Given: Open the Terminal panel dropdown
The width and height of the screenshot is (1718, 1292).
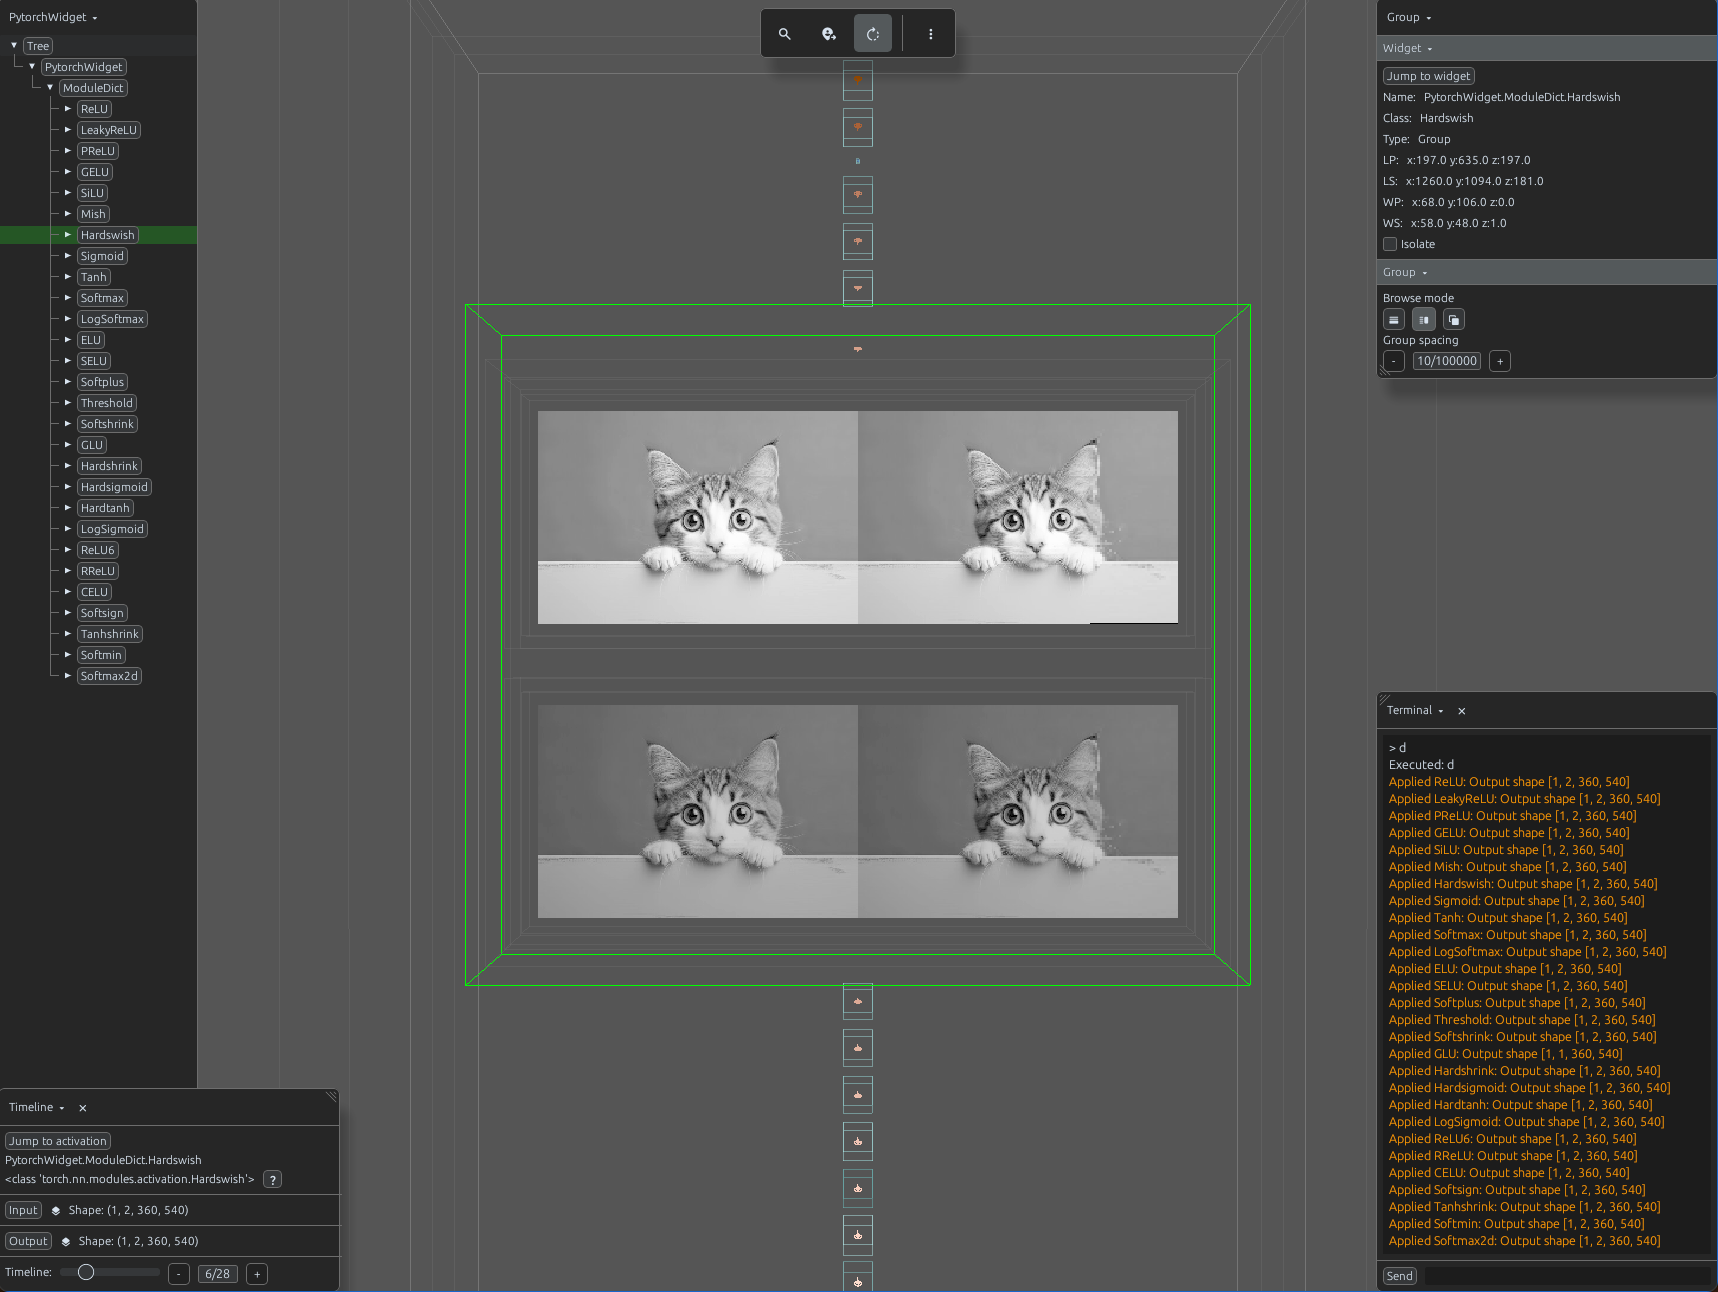Looking at the screenshot, I should tap(1415, 710).
